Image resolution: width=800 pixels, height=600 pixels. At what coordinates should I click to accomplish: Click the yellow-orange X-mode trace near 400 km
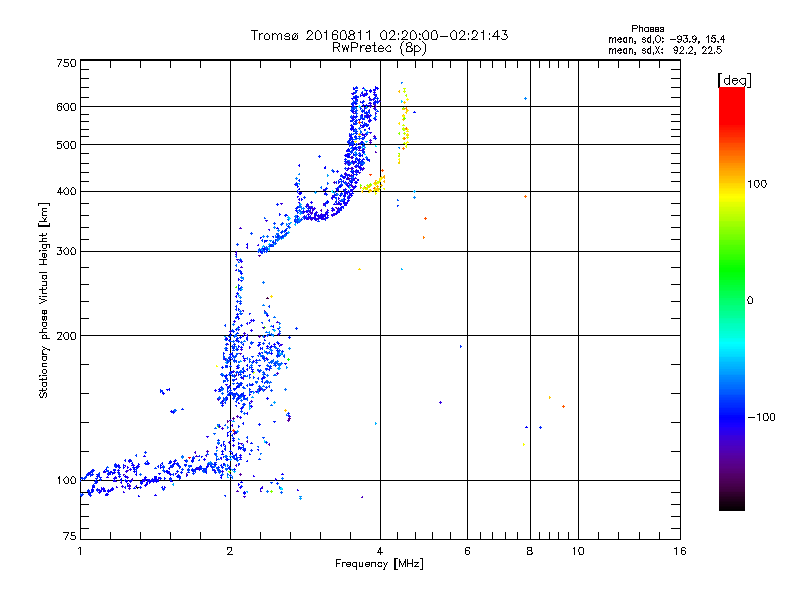373,185
